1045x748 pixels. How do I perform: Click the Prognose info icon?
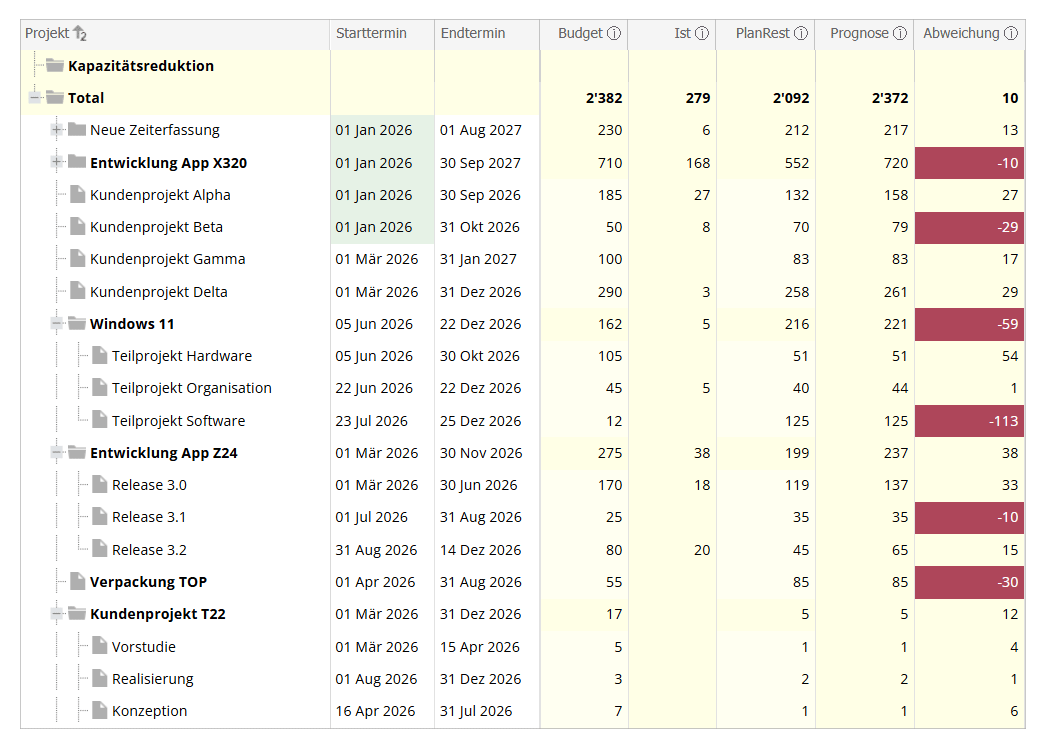900,33
